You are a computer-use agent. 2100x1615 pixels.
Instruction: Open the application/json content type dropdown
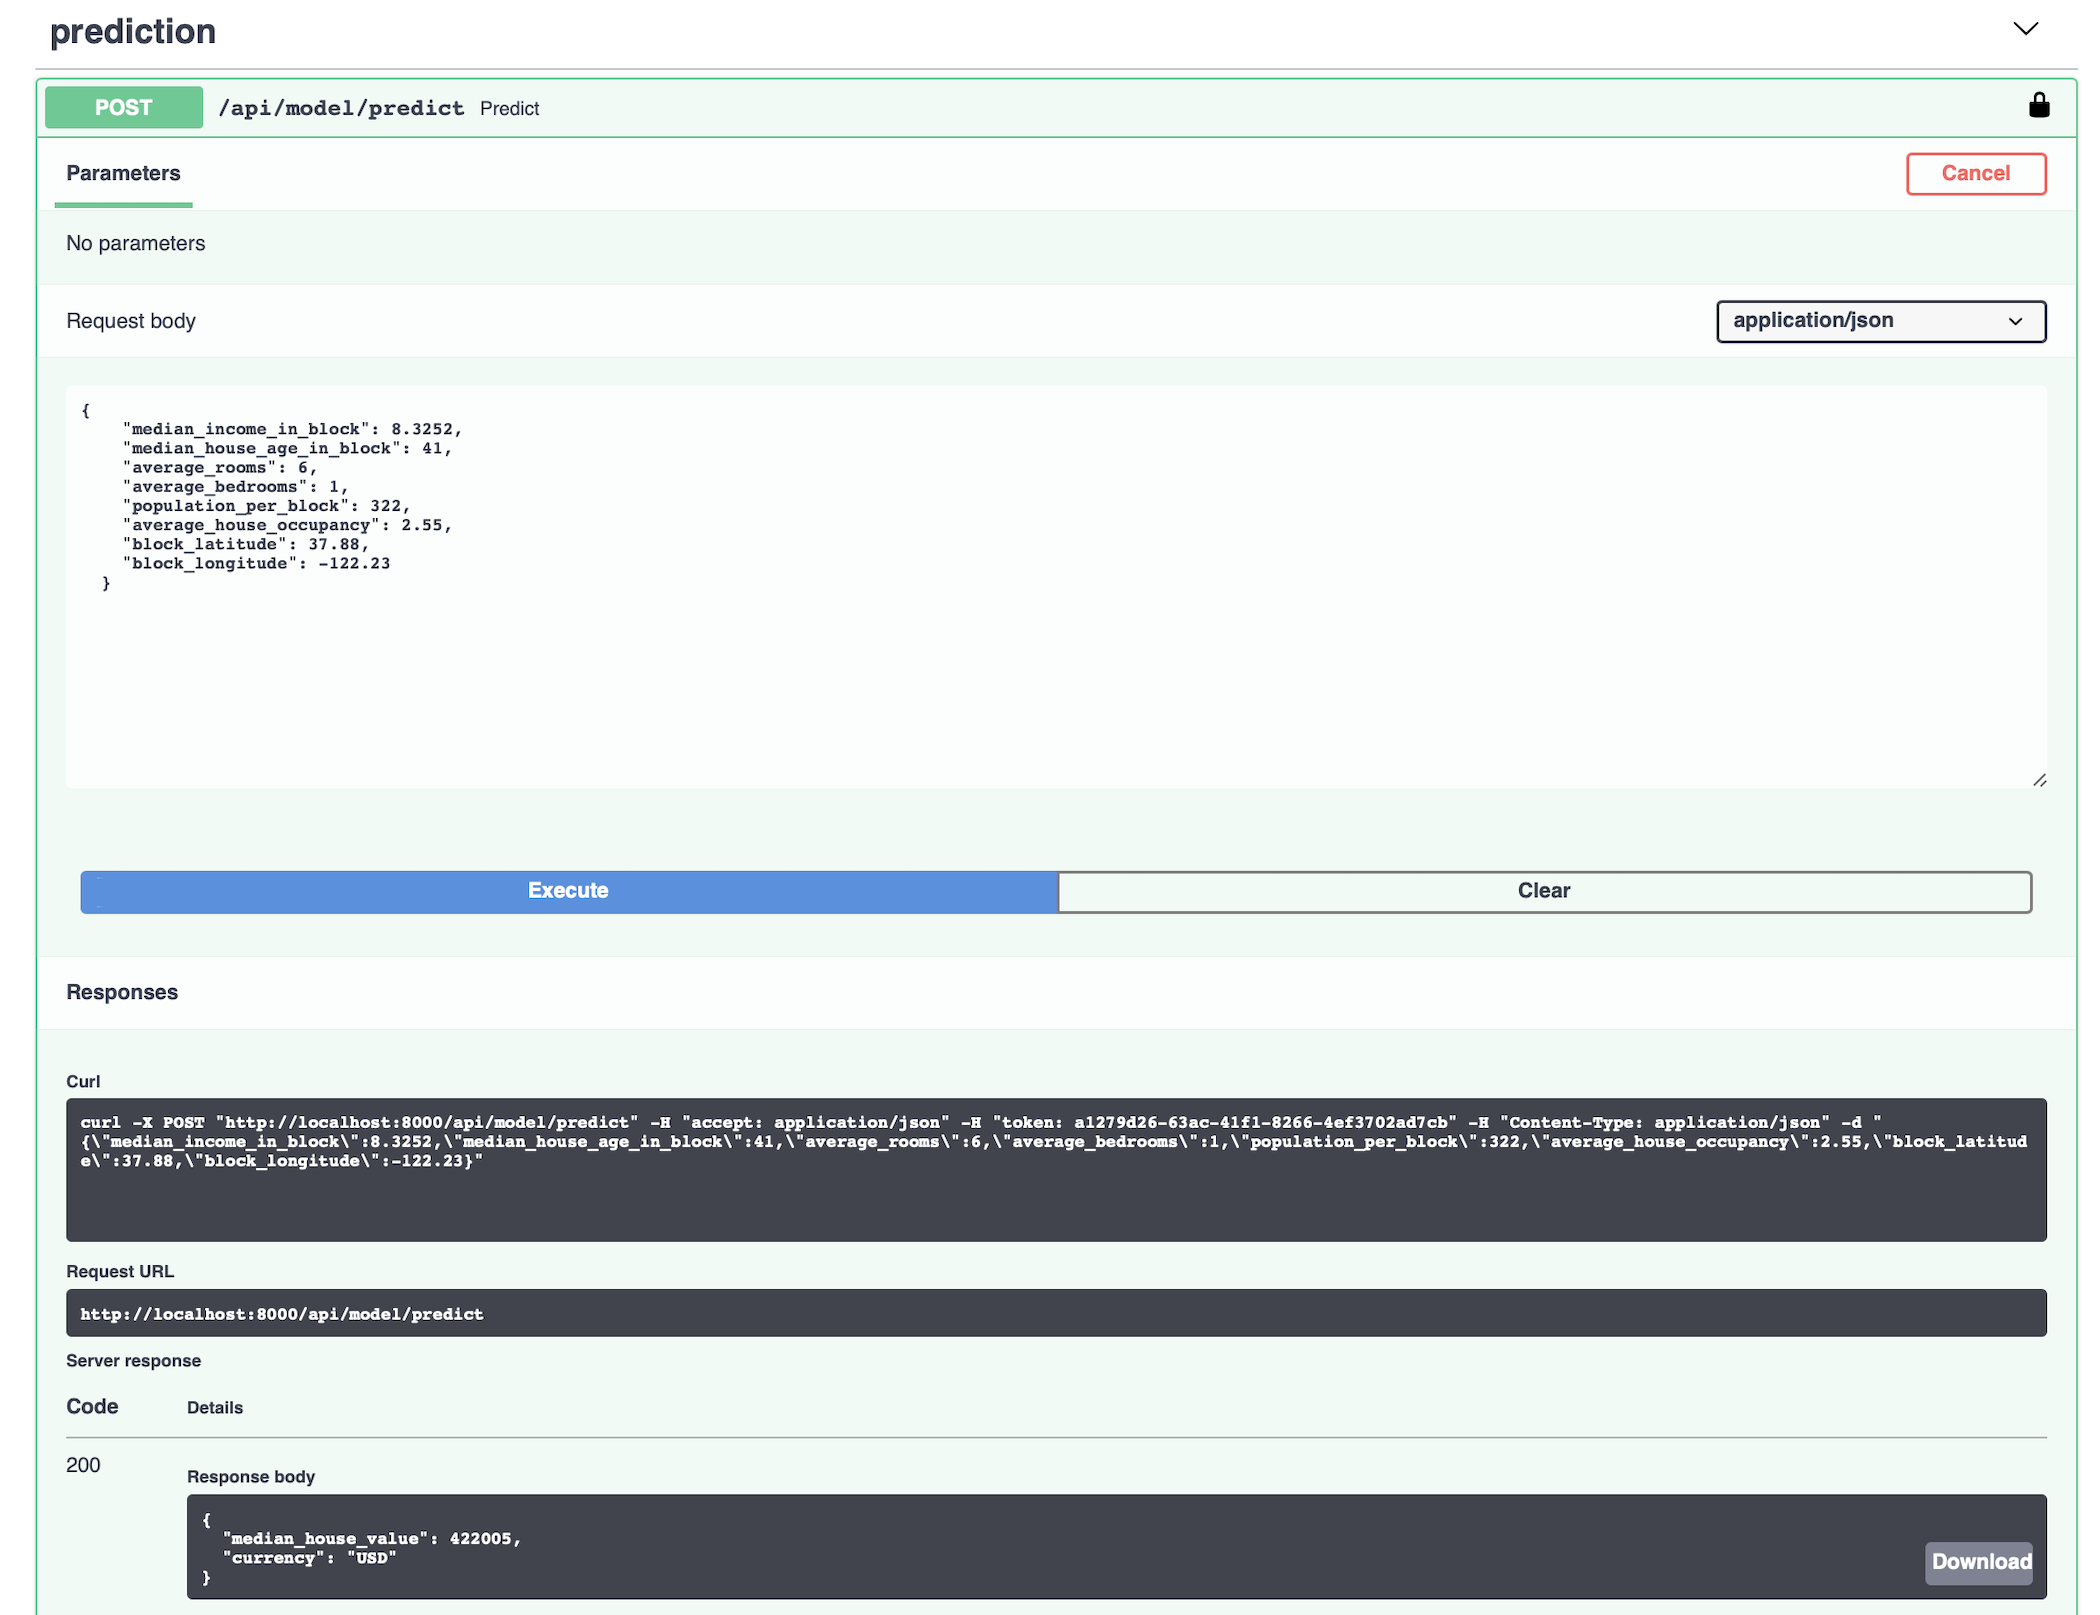pyautogui.click(x=1880, y=321)
